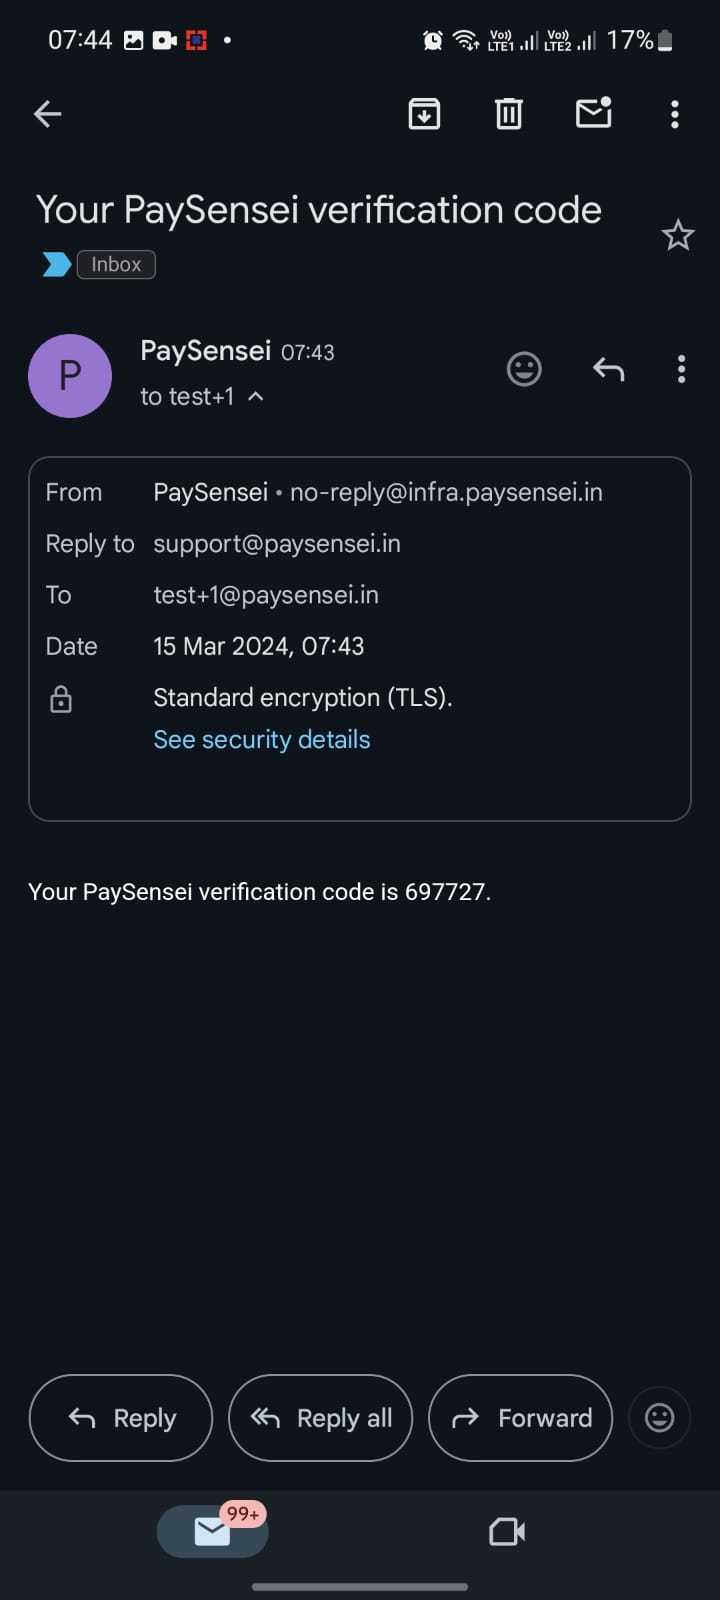This screenshot has width=720, height=1600.
Task: Tap the blue importance marker icon
Action: 56,264
